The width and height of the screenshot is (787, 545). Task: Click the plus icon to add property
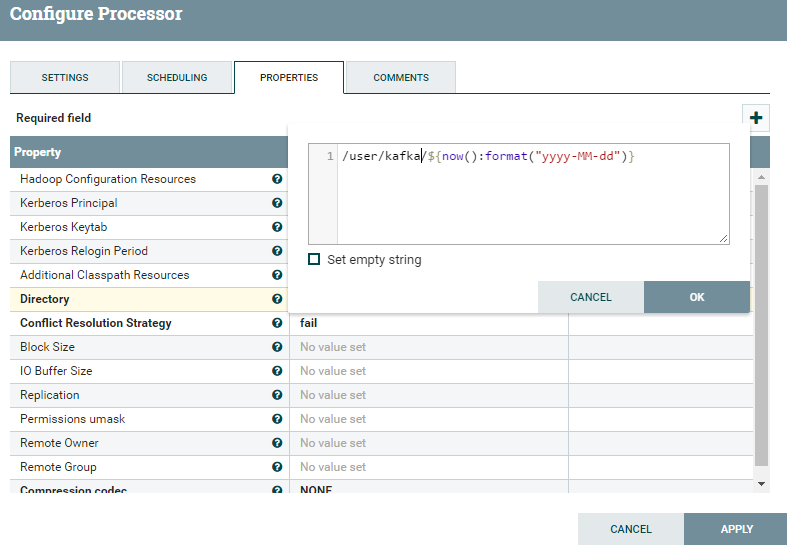point(756,118)
